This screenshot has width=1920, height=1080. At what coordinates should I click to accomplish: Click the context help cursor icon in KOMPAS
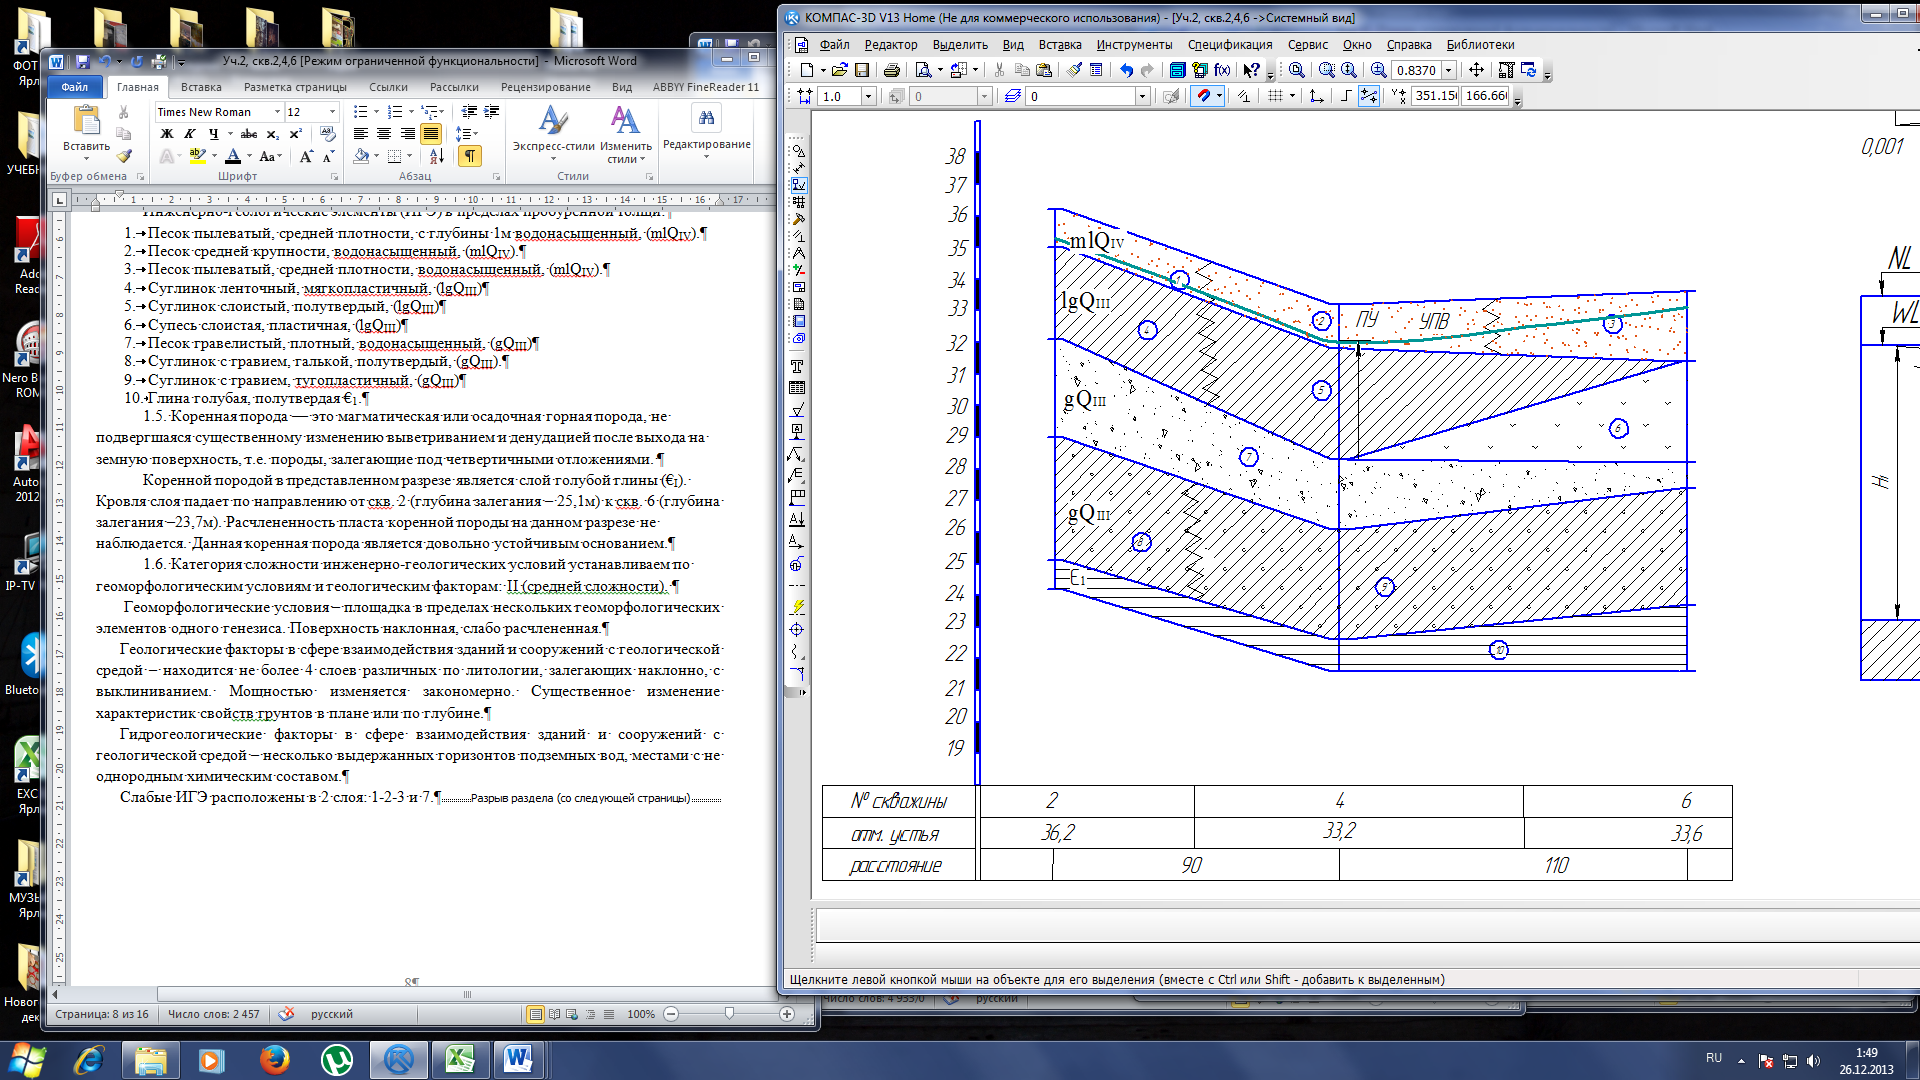[1251, 70]
